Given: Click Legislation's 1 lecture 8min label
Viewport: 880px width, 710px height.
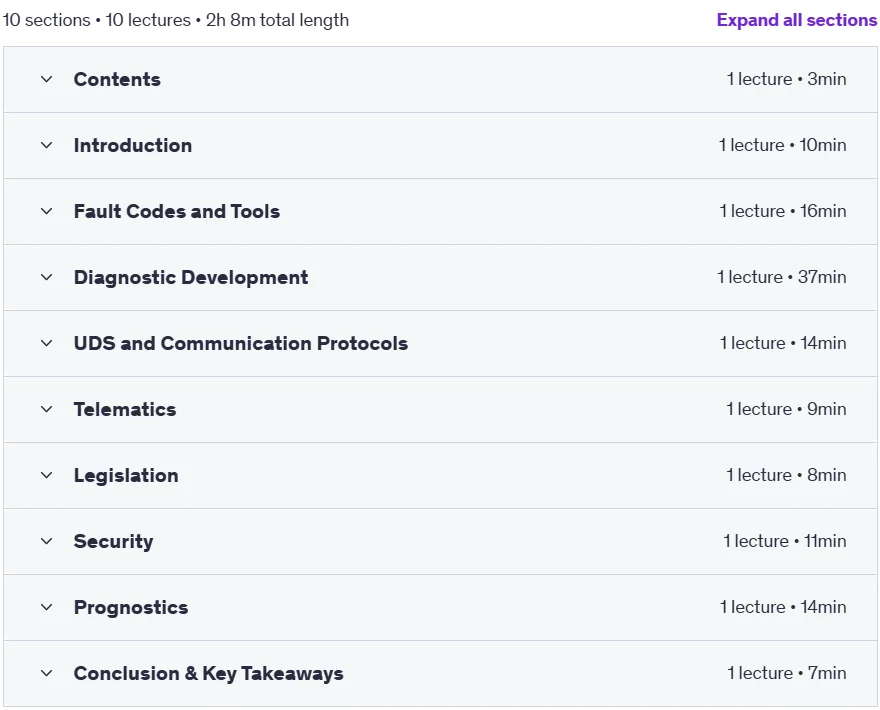Looking at the screenshot, I should click(786, 475).
